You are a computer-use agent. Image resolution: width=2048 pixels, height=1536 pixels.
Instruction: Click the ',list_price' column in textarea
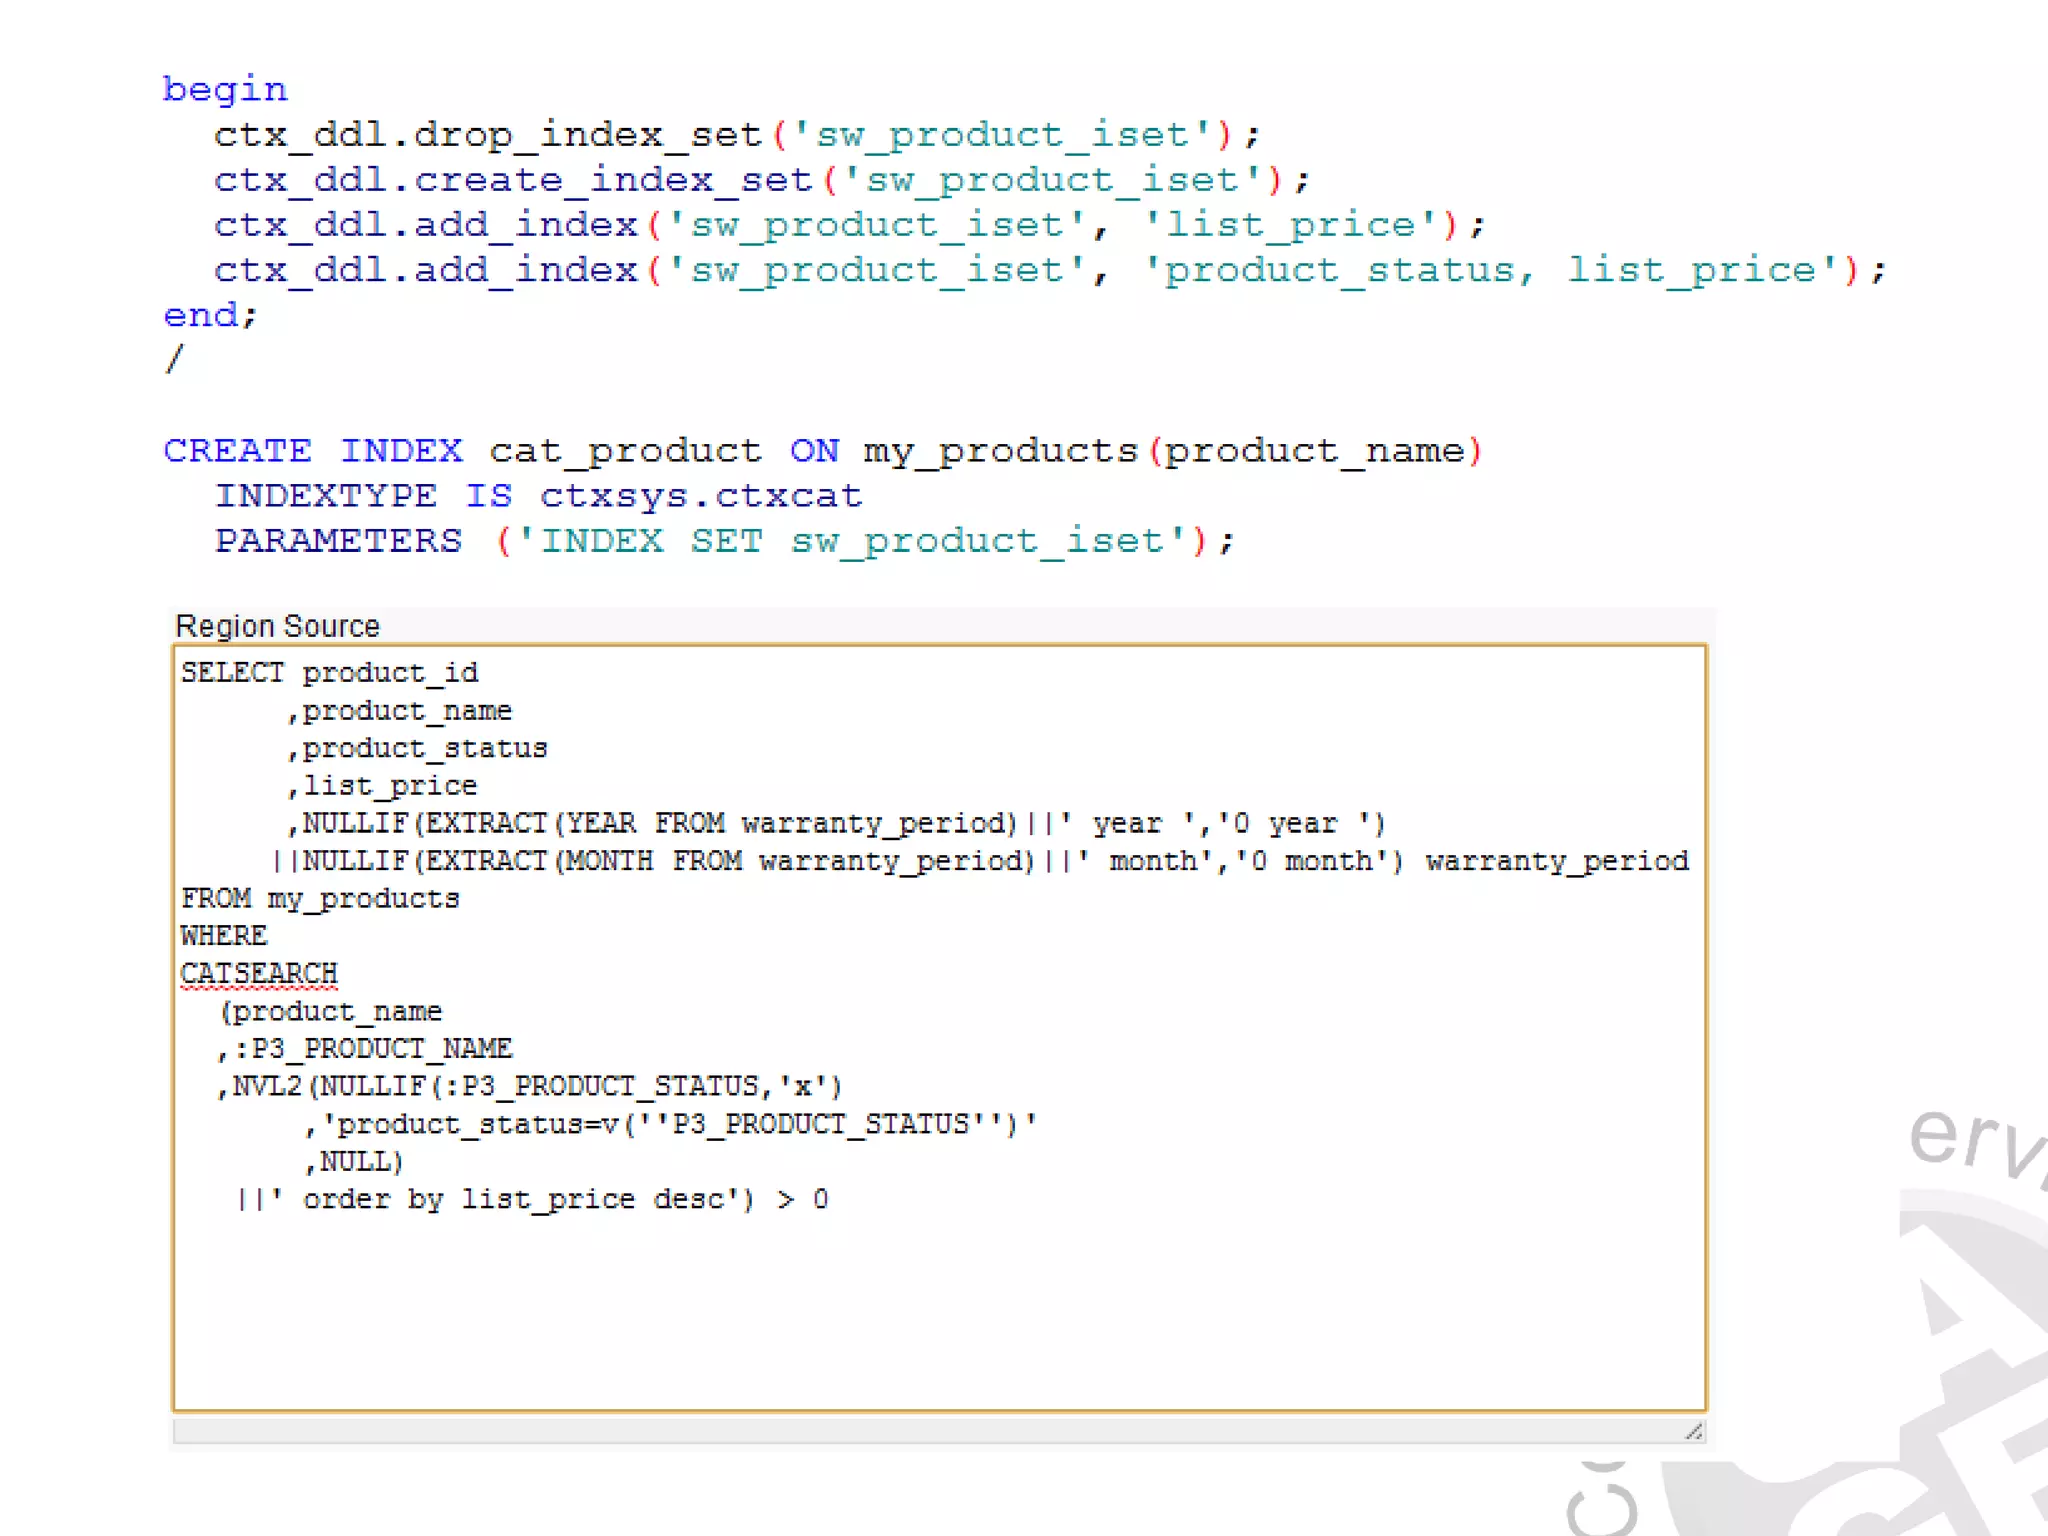click(384, 786)
